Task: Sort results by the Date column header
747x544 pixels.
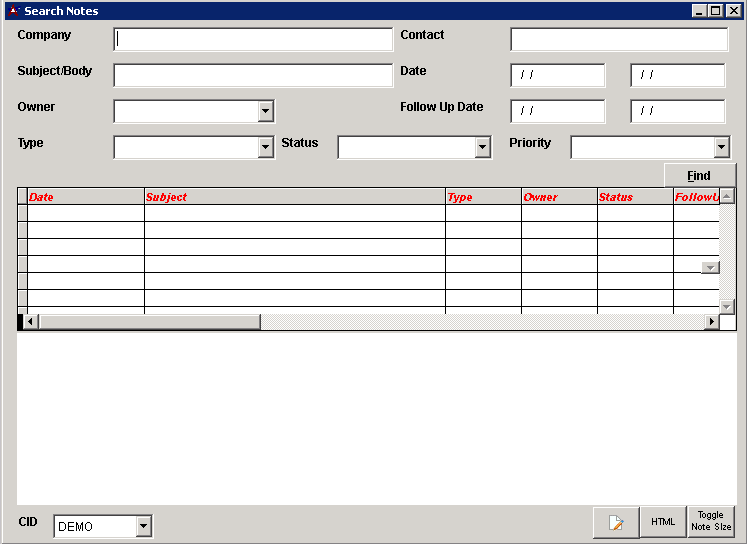Action: point(85,197)
